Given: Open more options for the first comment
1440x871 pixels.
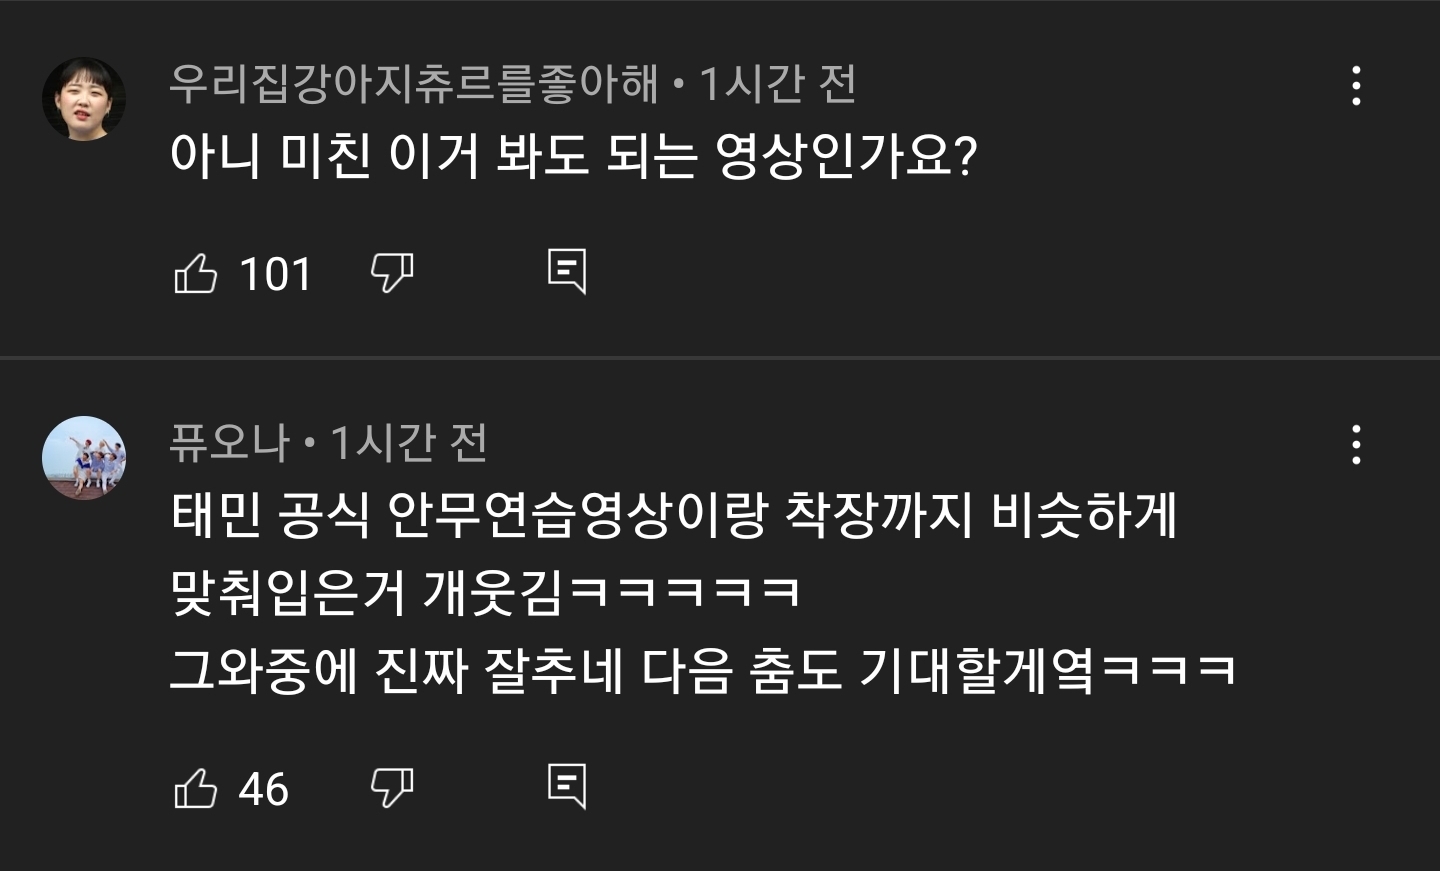Looking at the screenshot, I should (1356, 86).
